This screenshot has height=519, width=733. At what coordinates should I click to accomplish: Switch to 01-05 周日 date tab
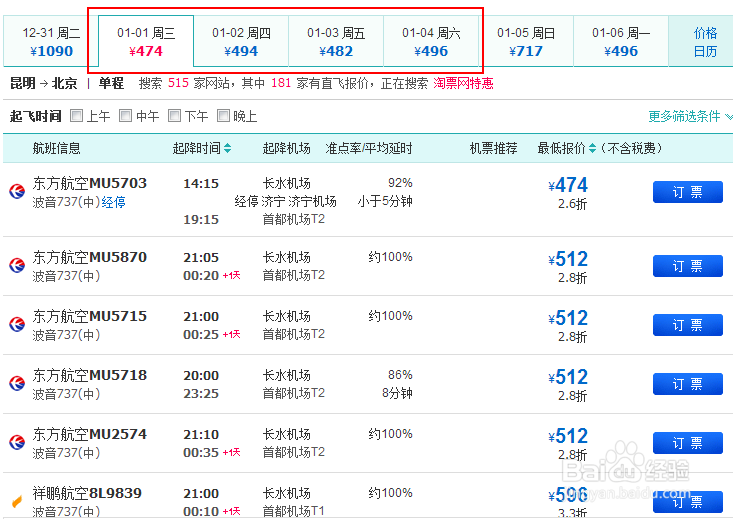tap(526, 42)
